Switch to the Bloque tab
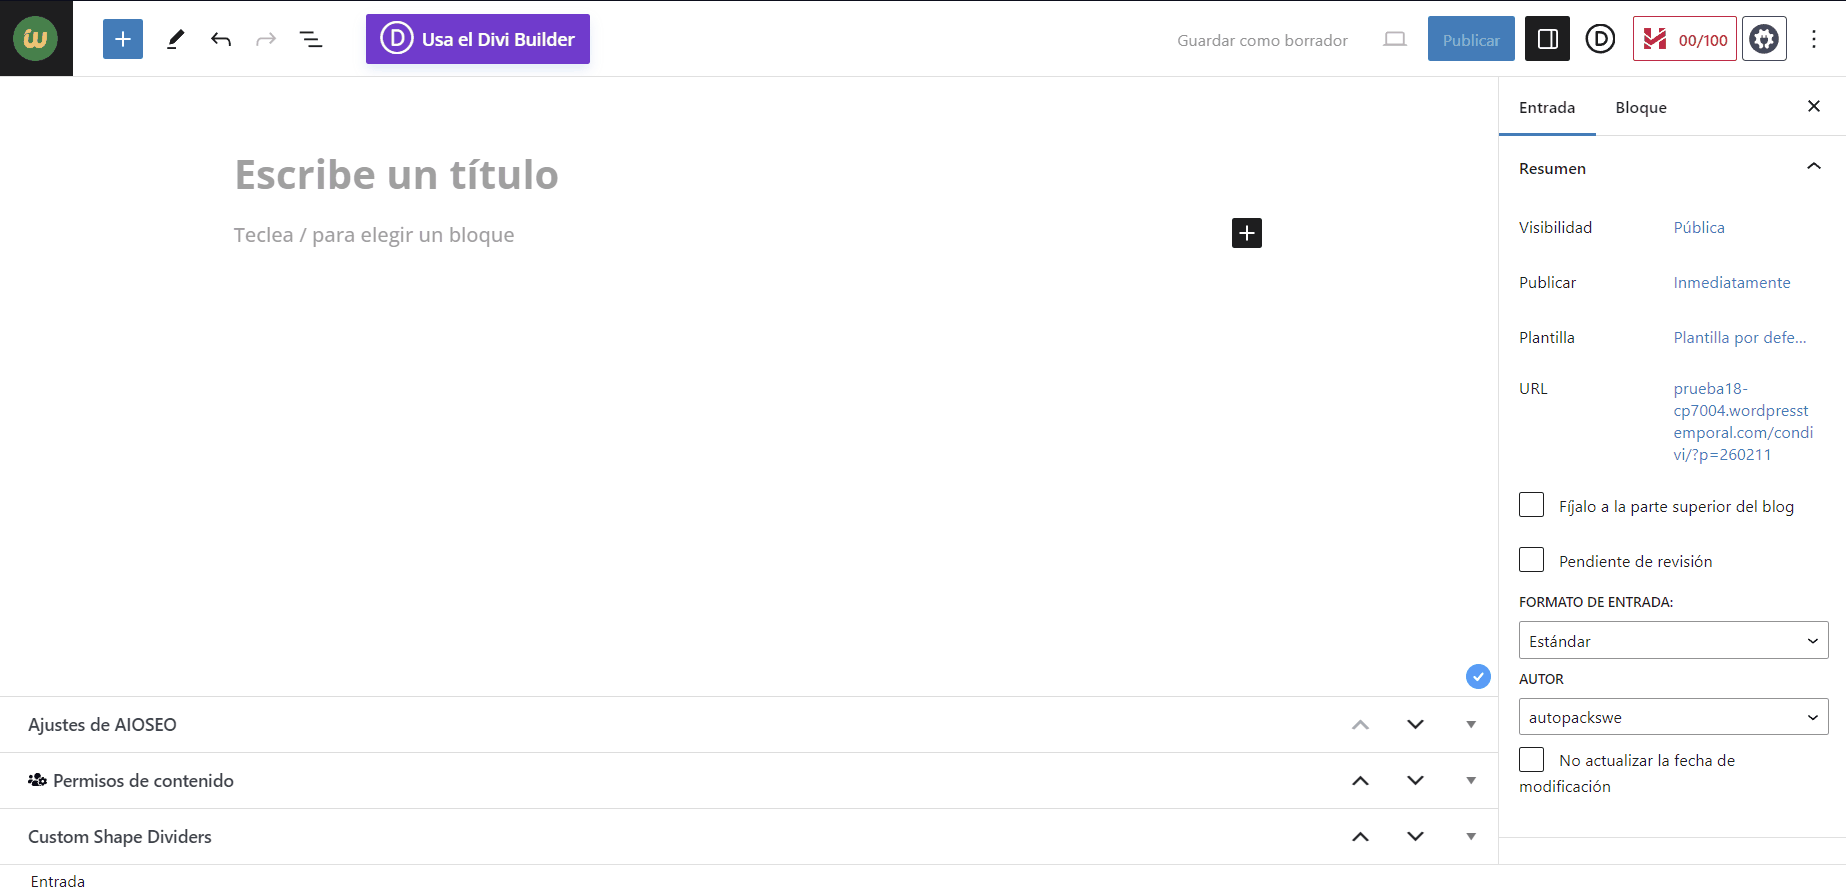Screen dimensions: 1846x891 [x=1640, y=107]
